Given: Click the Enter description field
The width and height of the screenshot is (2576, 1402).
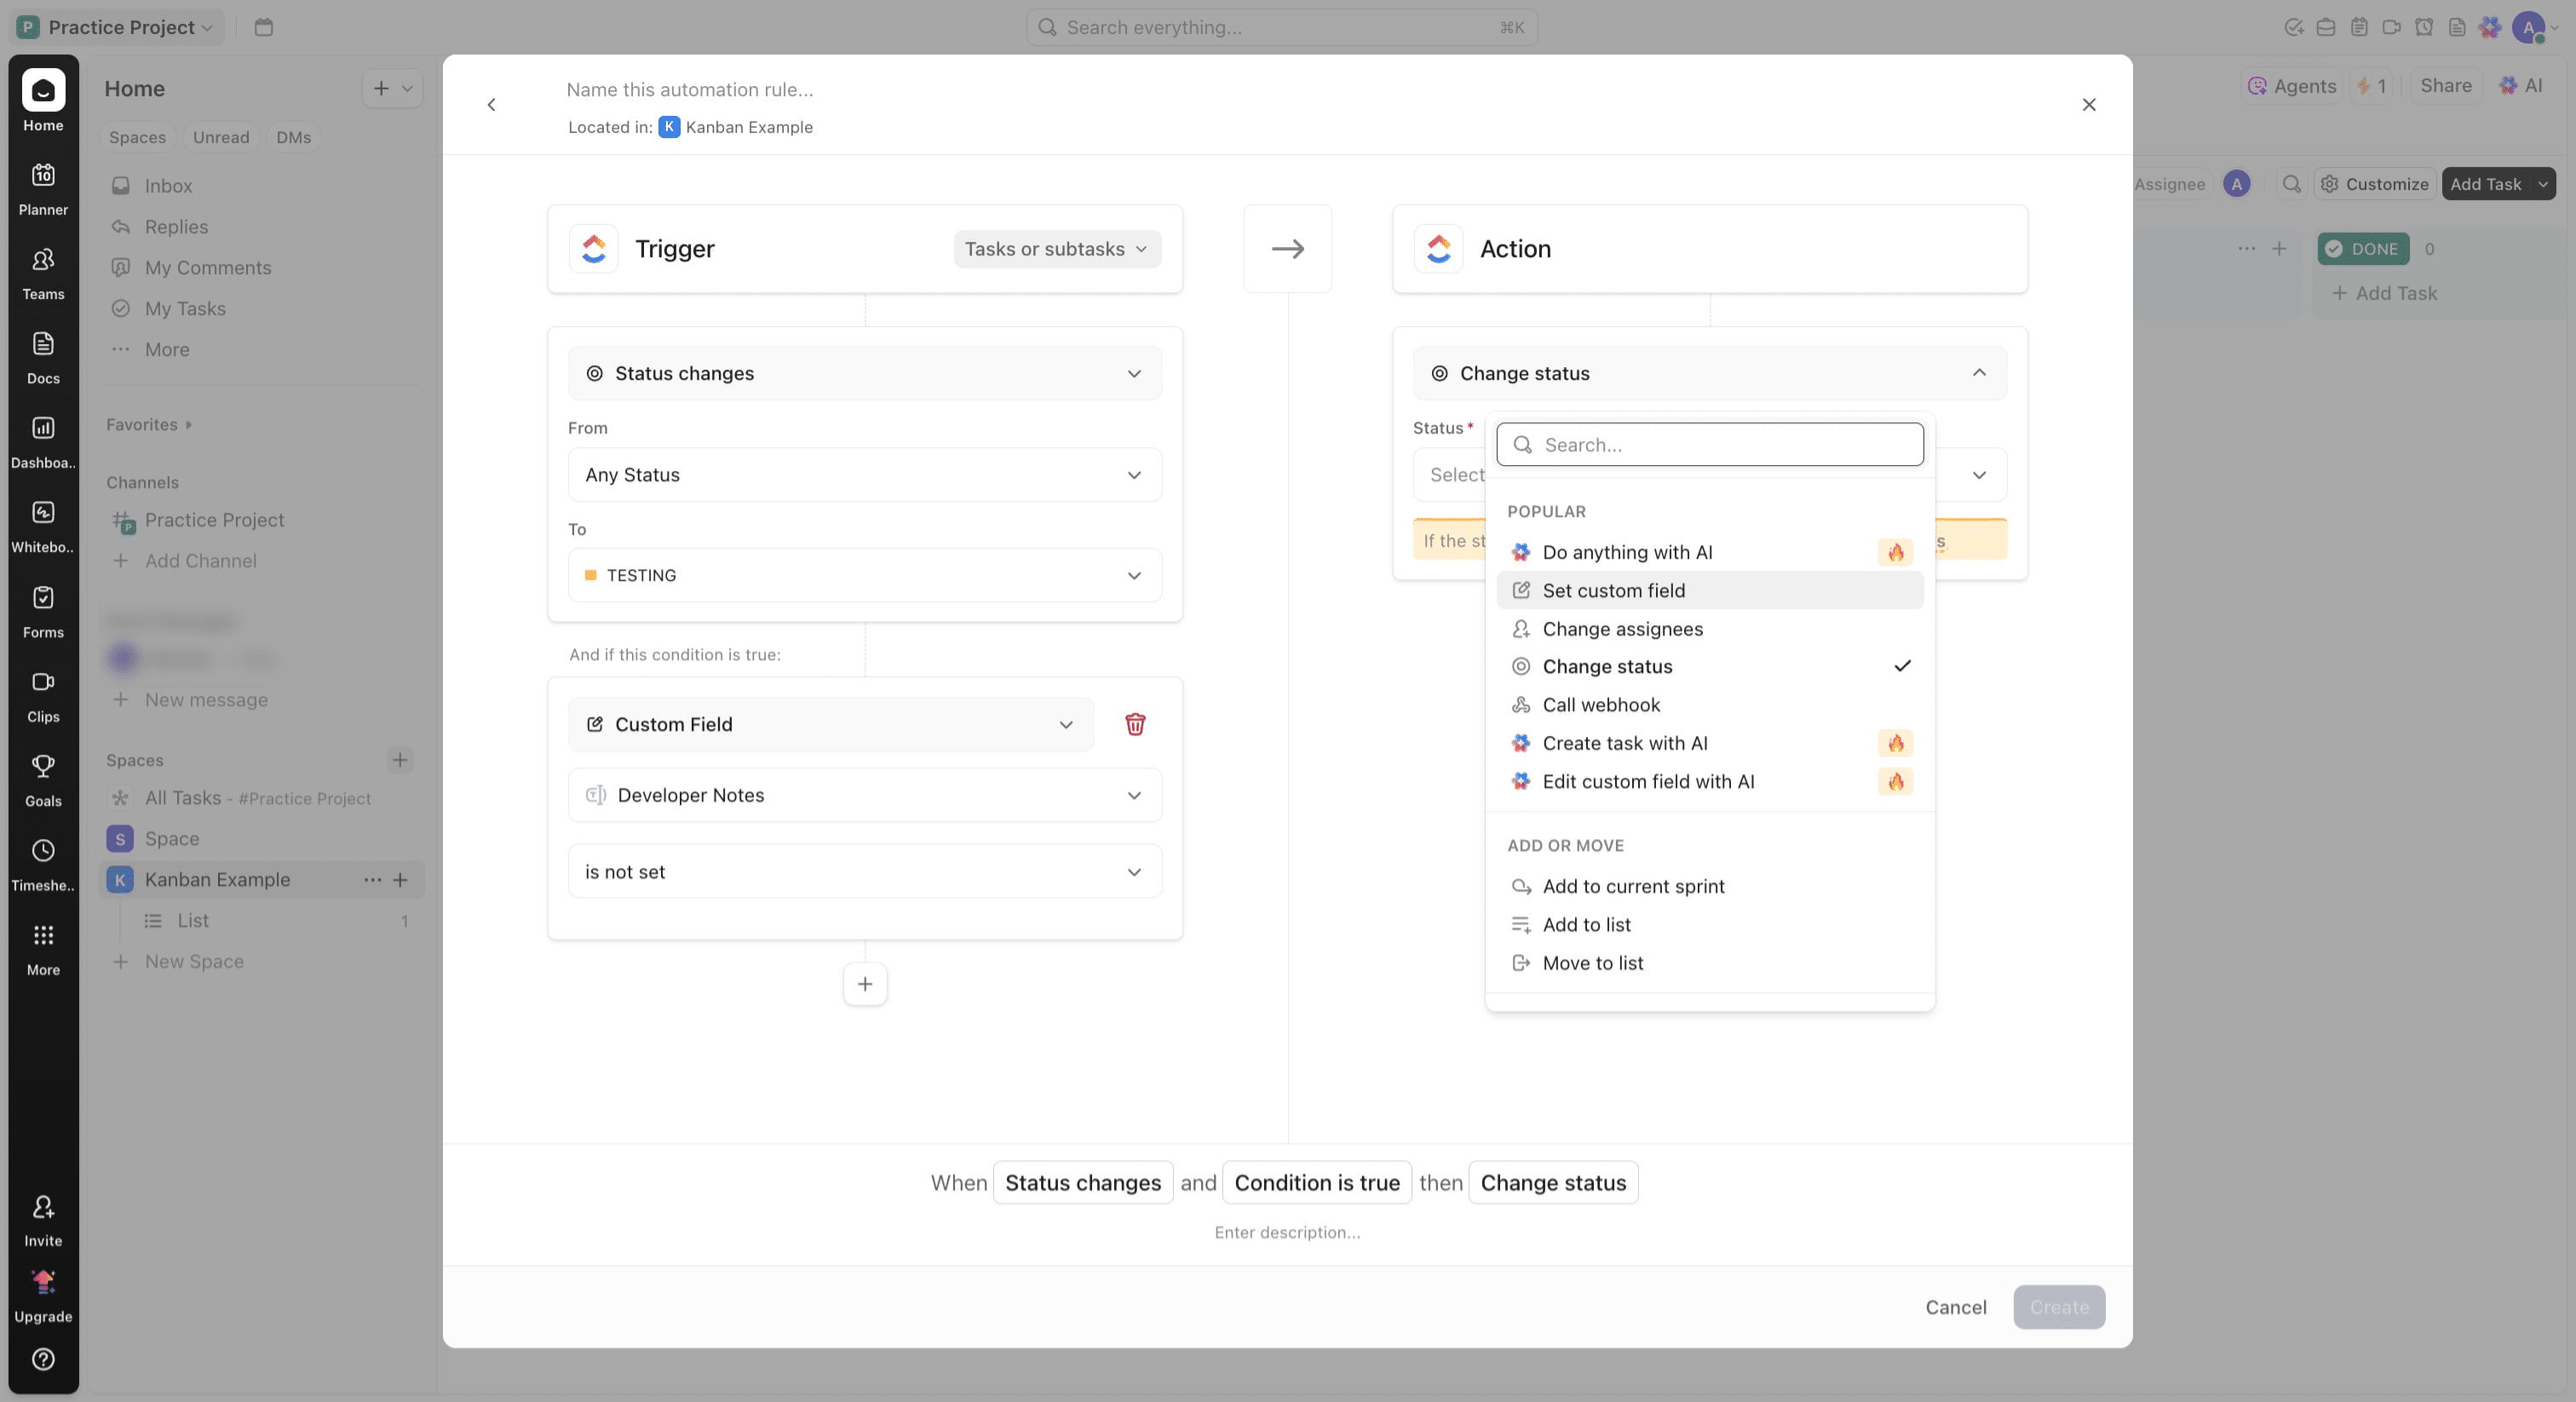Looking at the screenshot, I should click(1287, 1232).
